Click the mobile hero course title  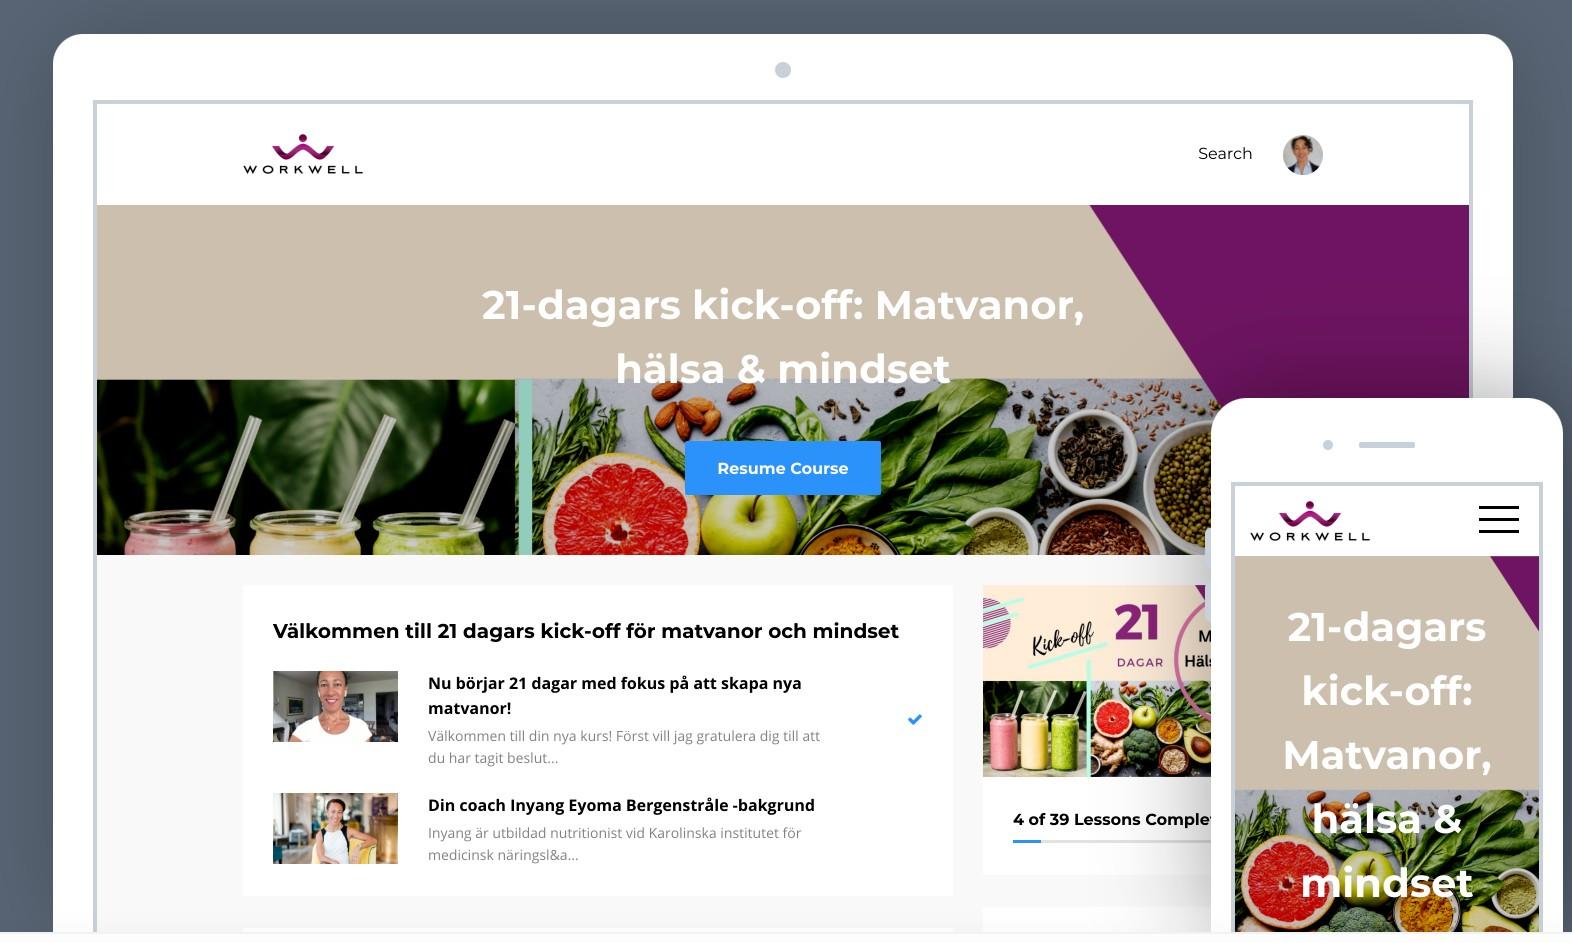1387,755
